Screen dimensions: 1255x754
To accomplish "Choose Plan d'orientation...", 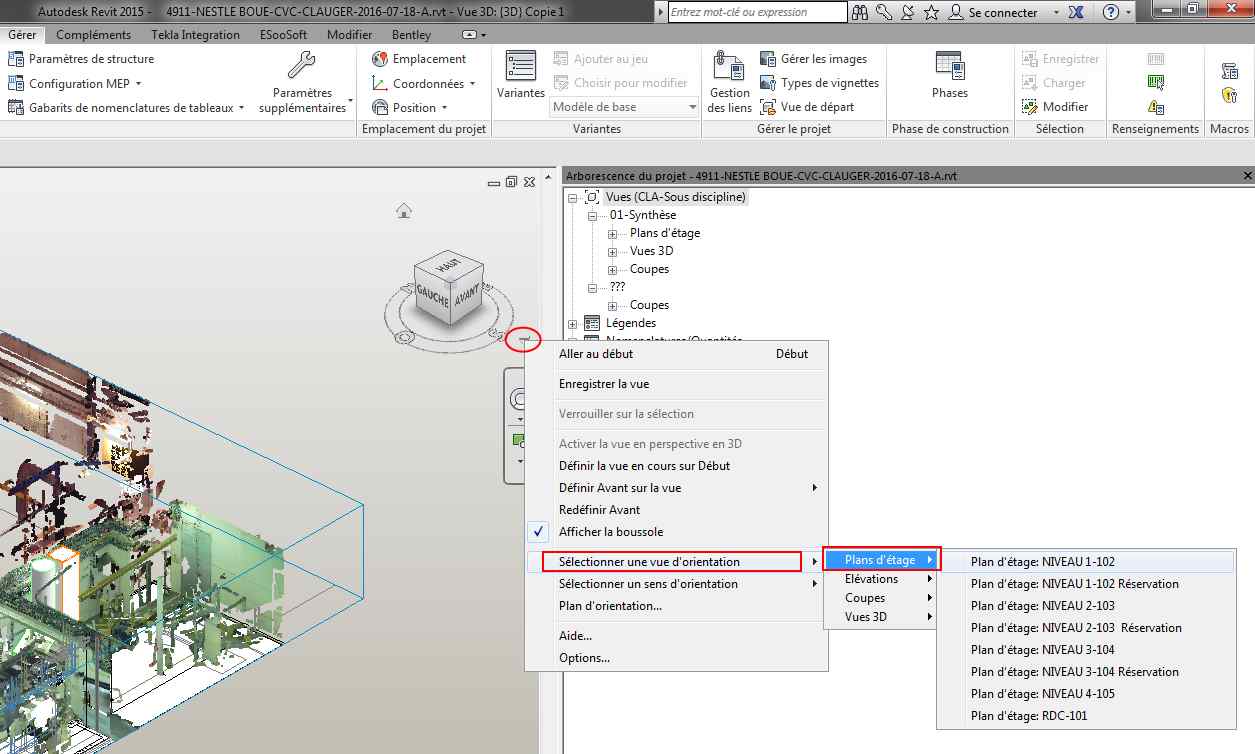I will click(x=678, y=606).
